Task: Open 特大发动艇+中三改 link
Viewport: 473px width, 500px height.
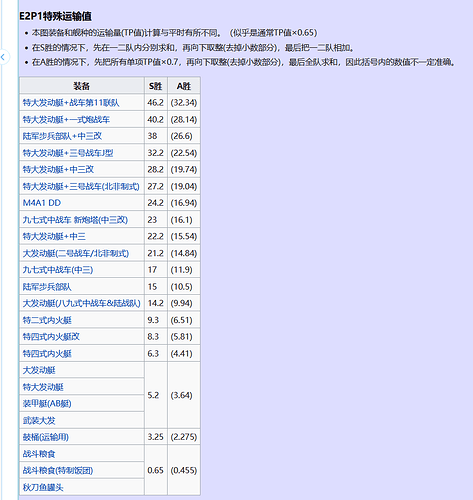Action: point(58,169)
